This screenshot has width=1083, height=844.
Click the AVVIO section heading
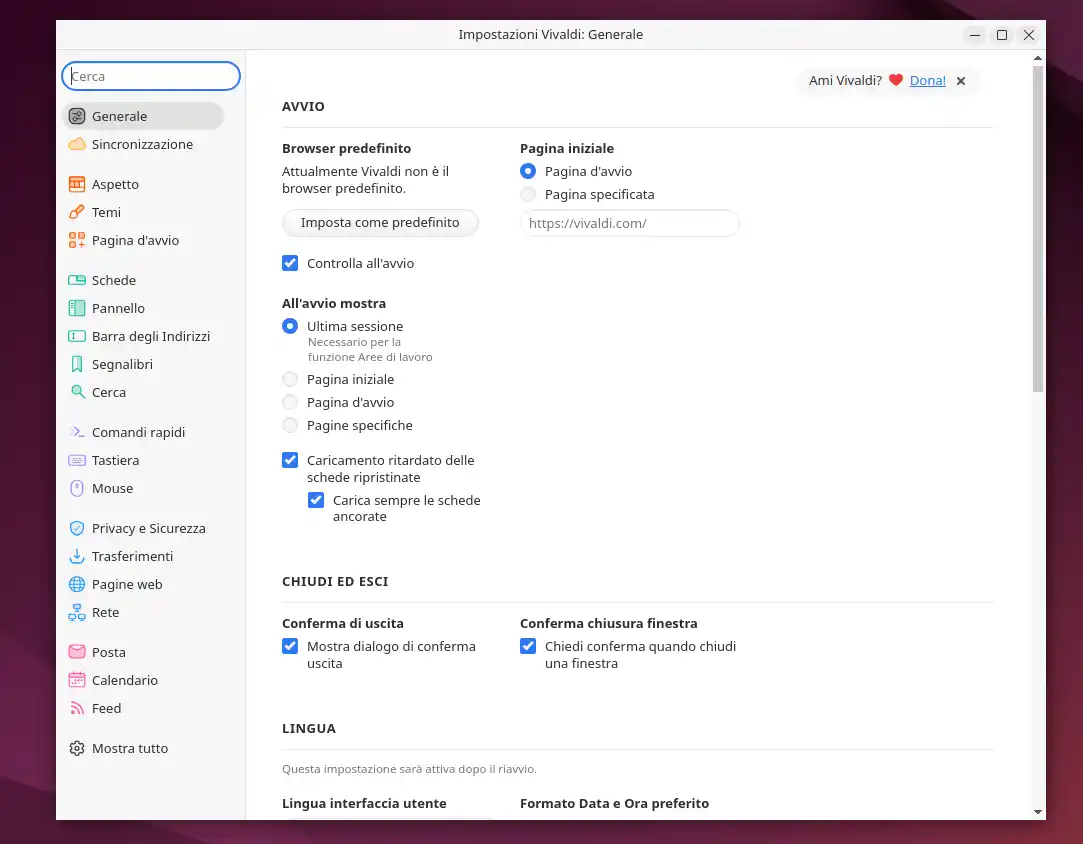[303, 106]
